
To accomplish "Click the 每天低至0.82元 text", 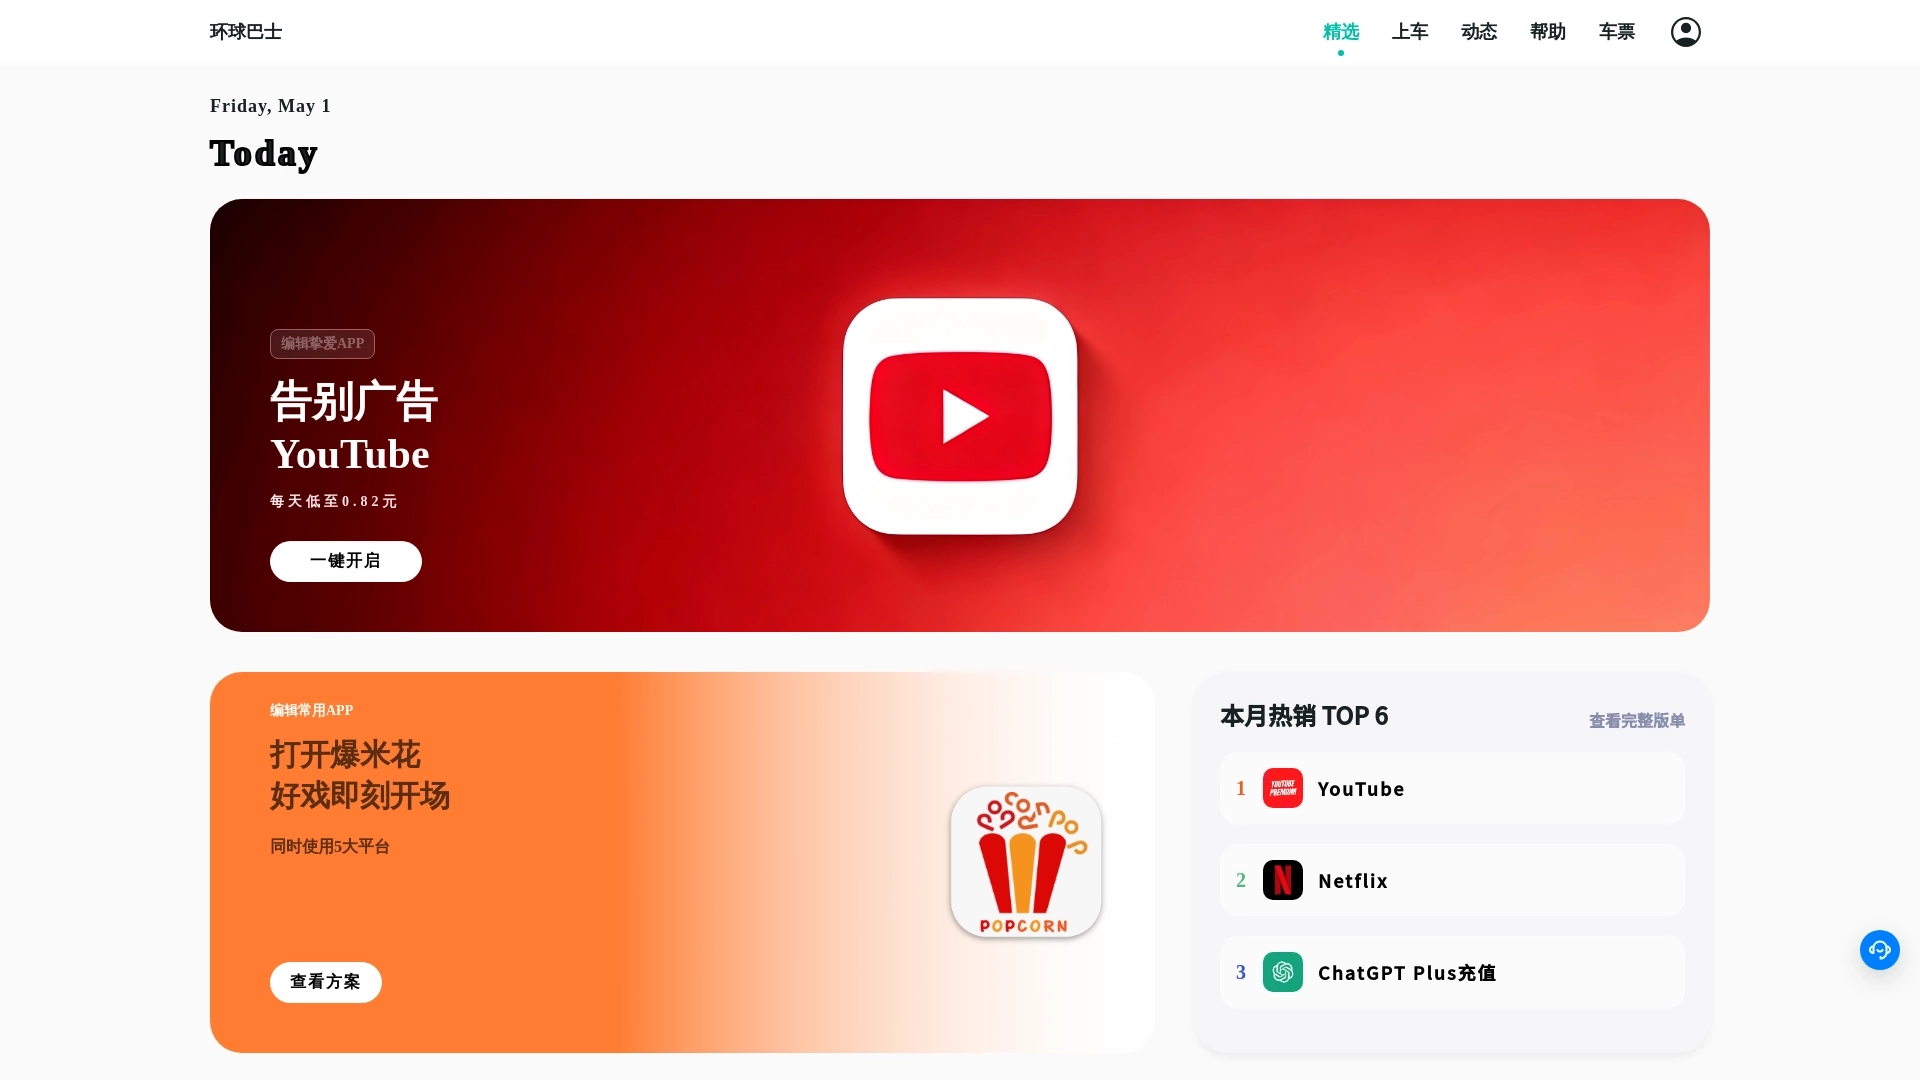I will (x=334, y=501).
